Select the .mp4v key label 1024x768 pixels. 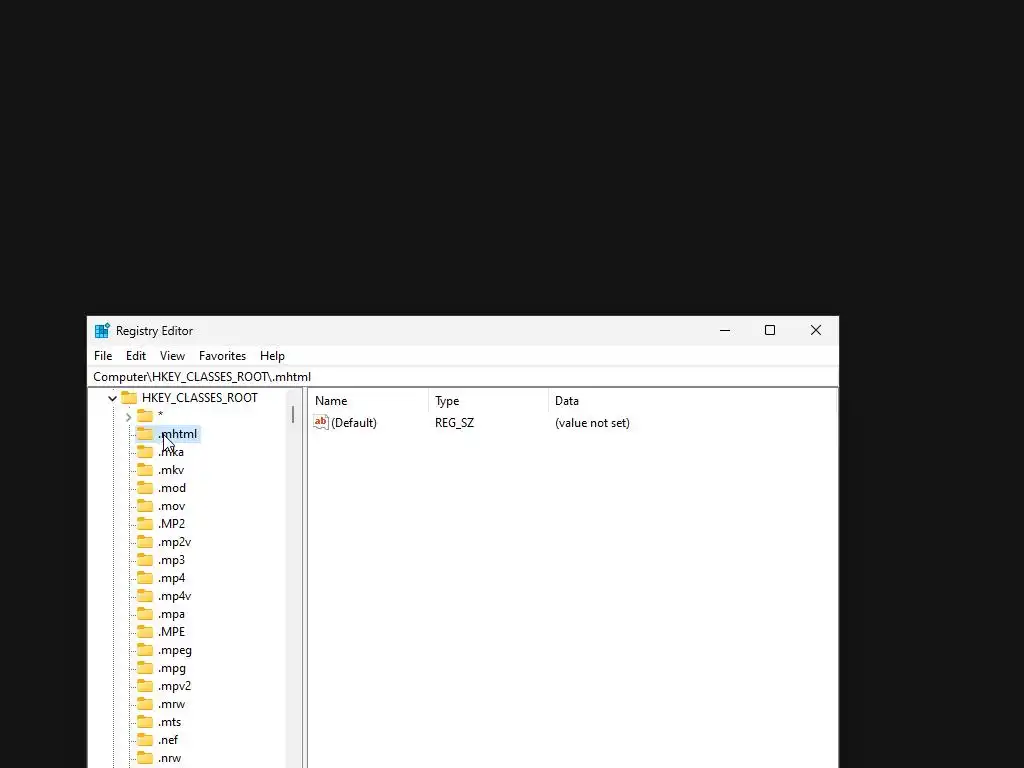click(174, 596)
